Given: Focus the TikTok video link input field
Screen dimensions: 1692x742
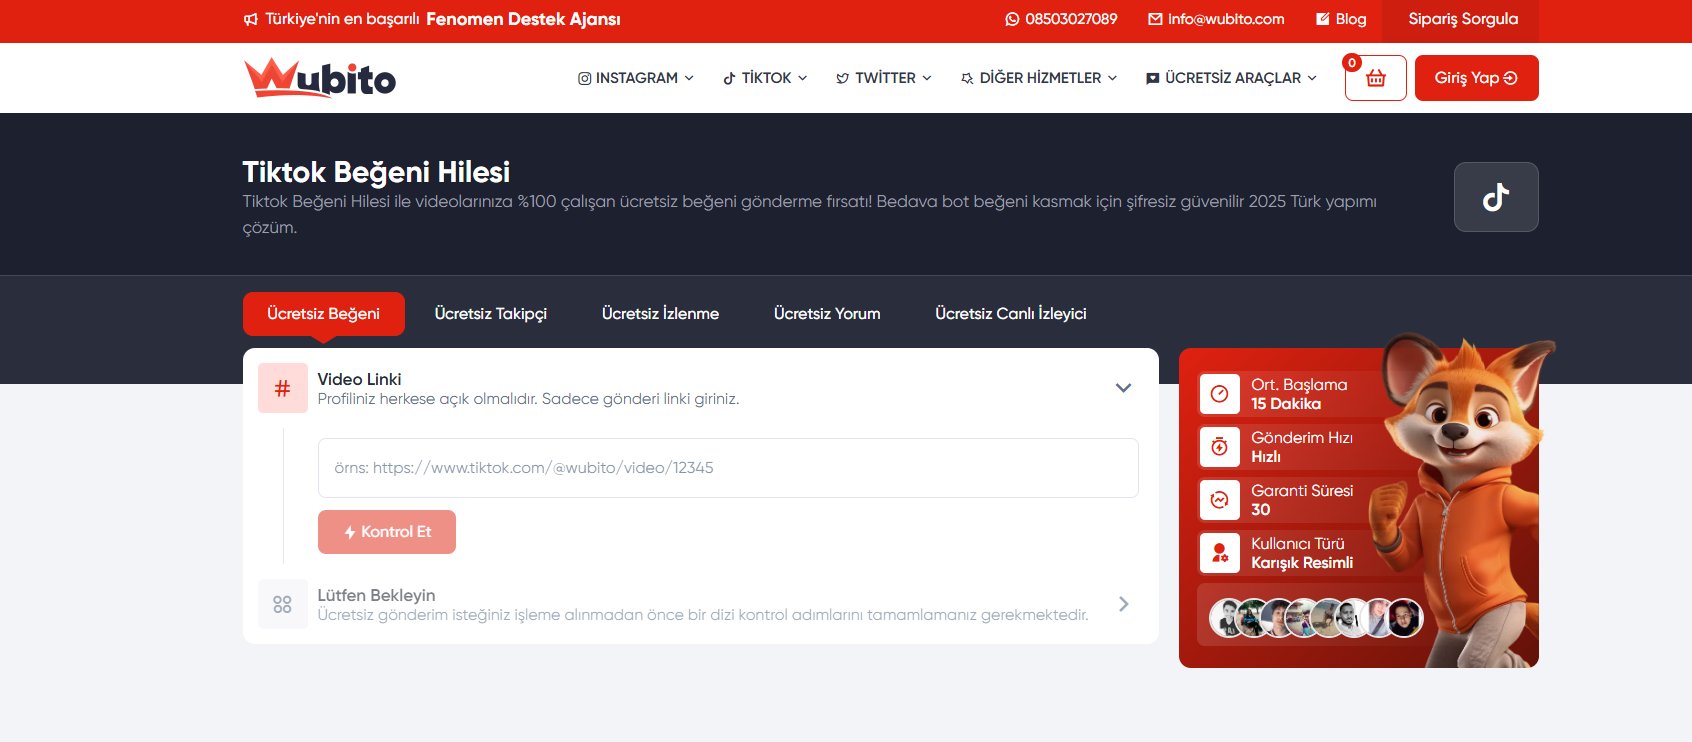Looking at the screenshot, I should coord(727,468).
